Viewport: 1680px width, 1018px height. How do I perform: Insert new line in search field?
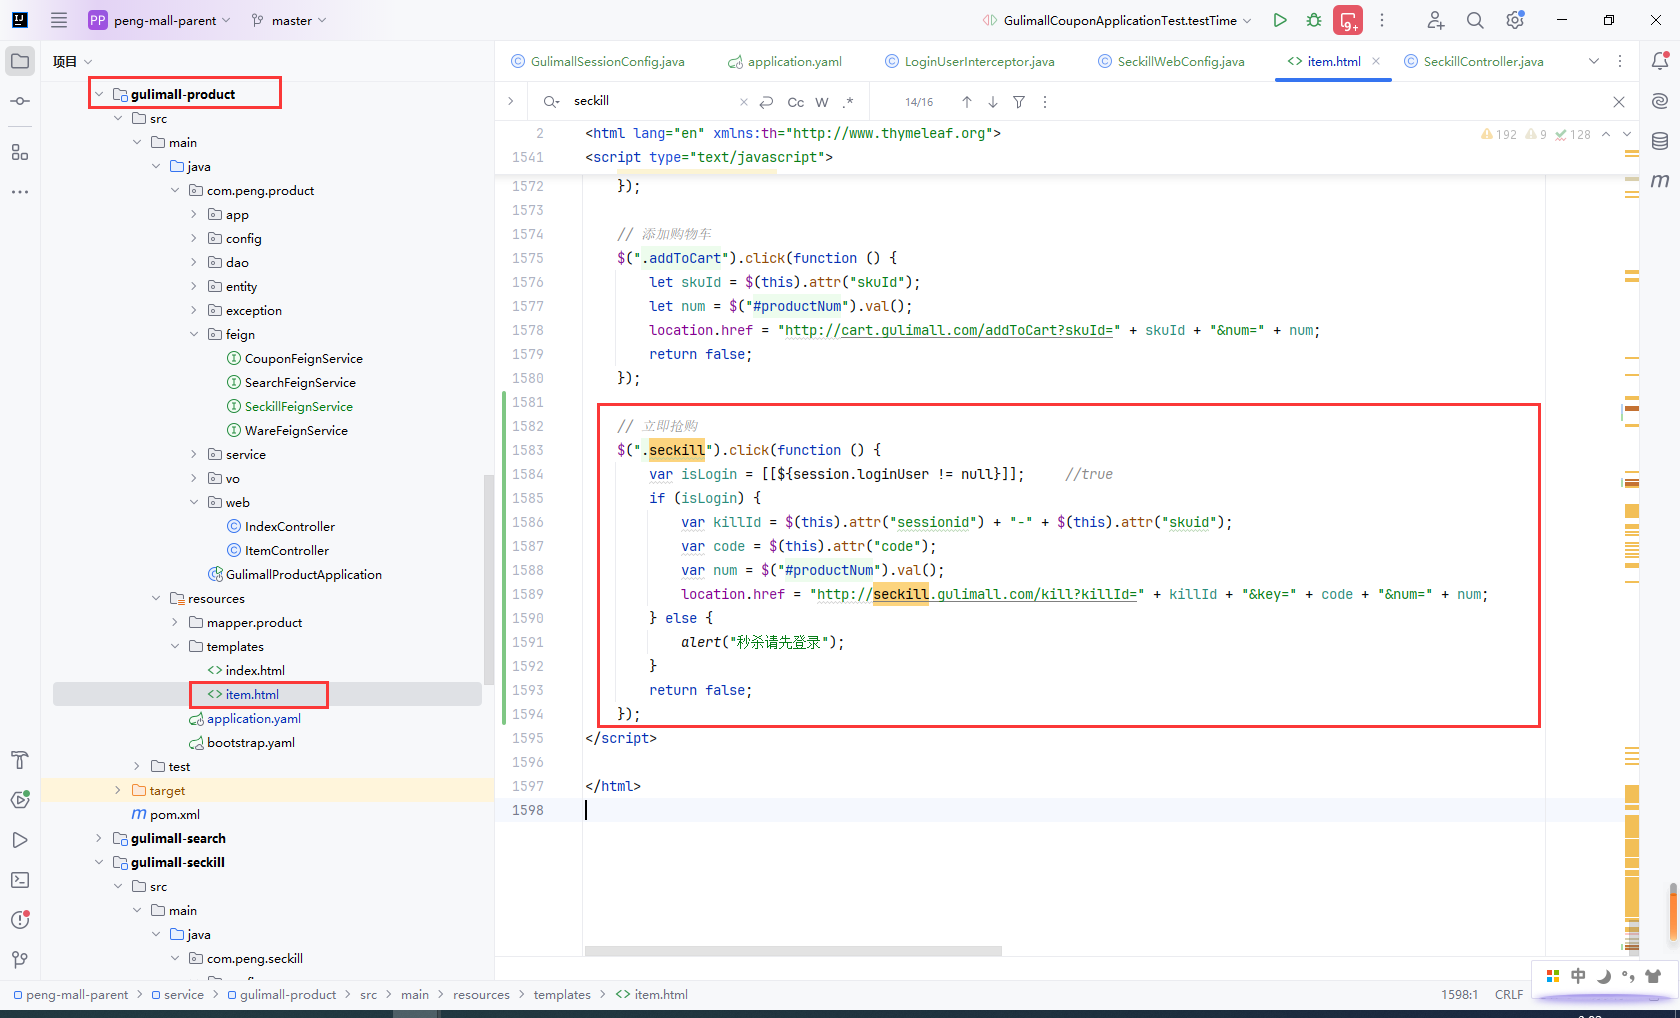point(767,102)
